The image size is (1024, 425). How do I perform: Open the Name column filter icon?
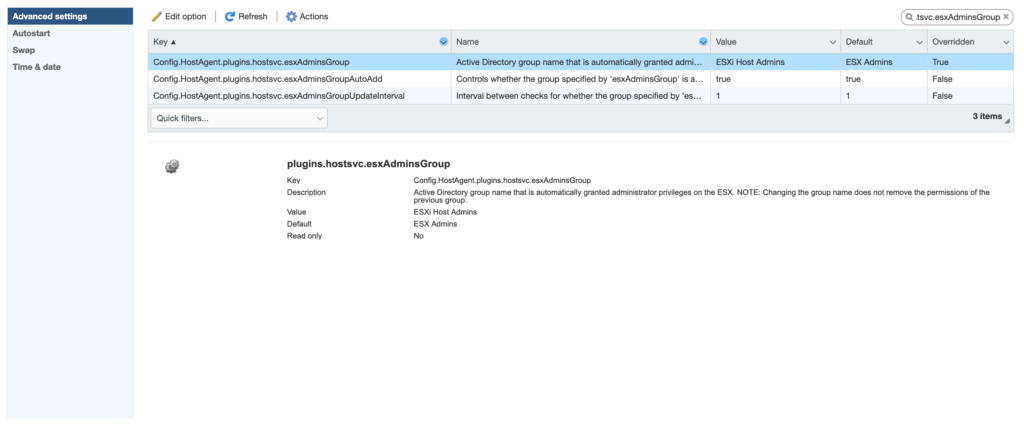point(702,42)
